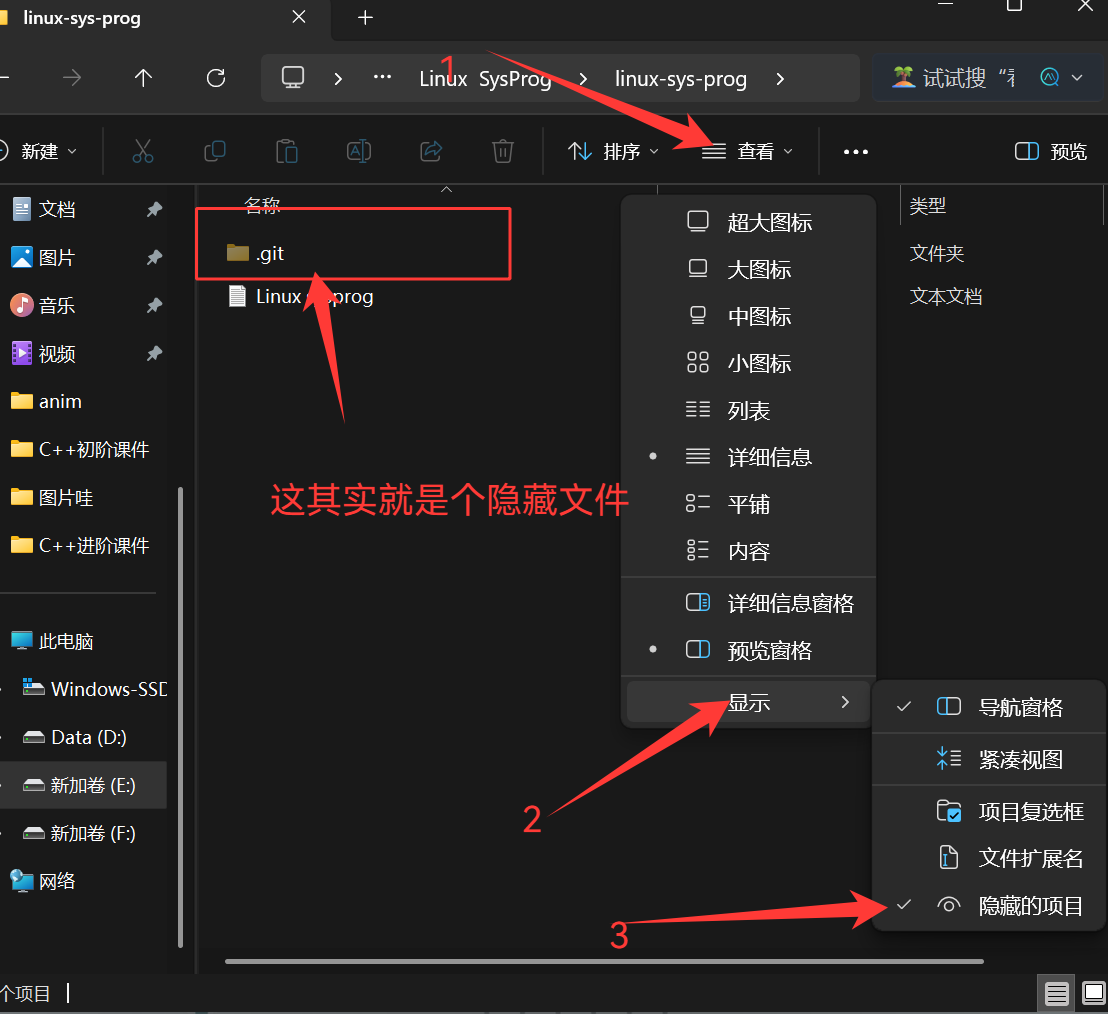Select 此电脑 in navigation pane
This screenshot has height=1014, width=1108.
(66, 641)
